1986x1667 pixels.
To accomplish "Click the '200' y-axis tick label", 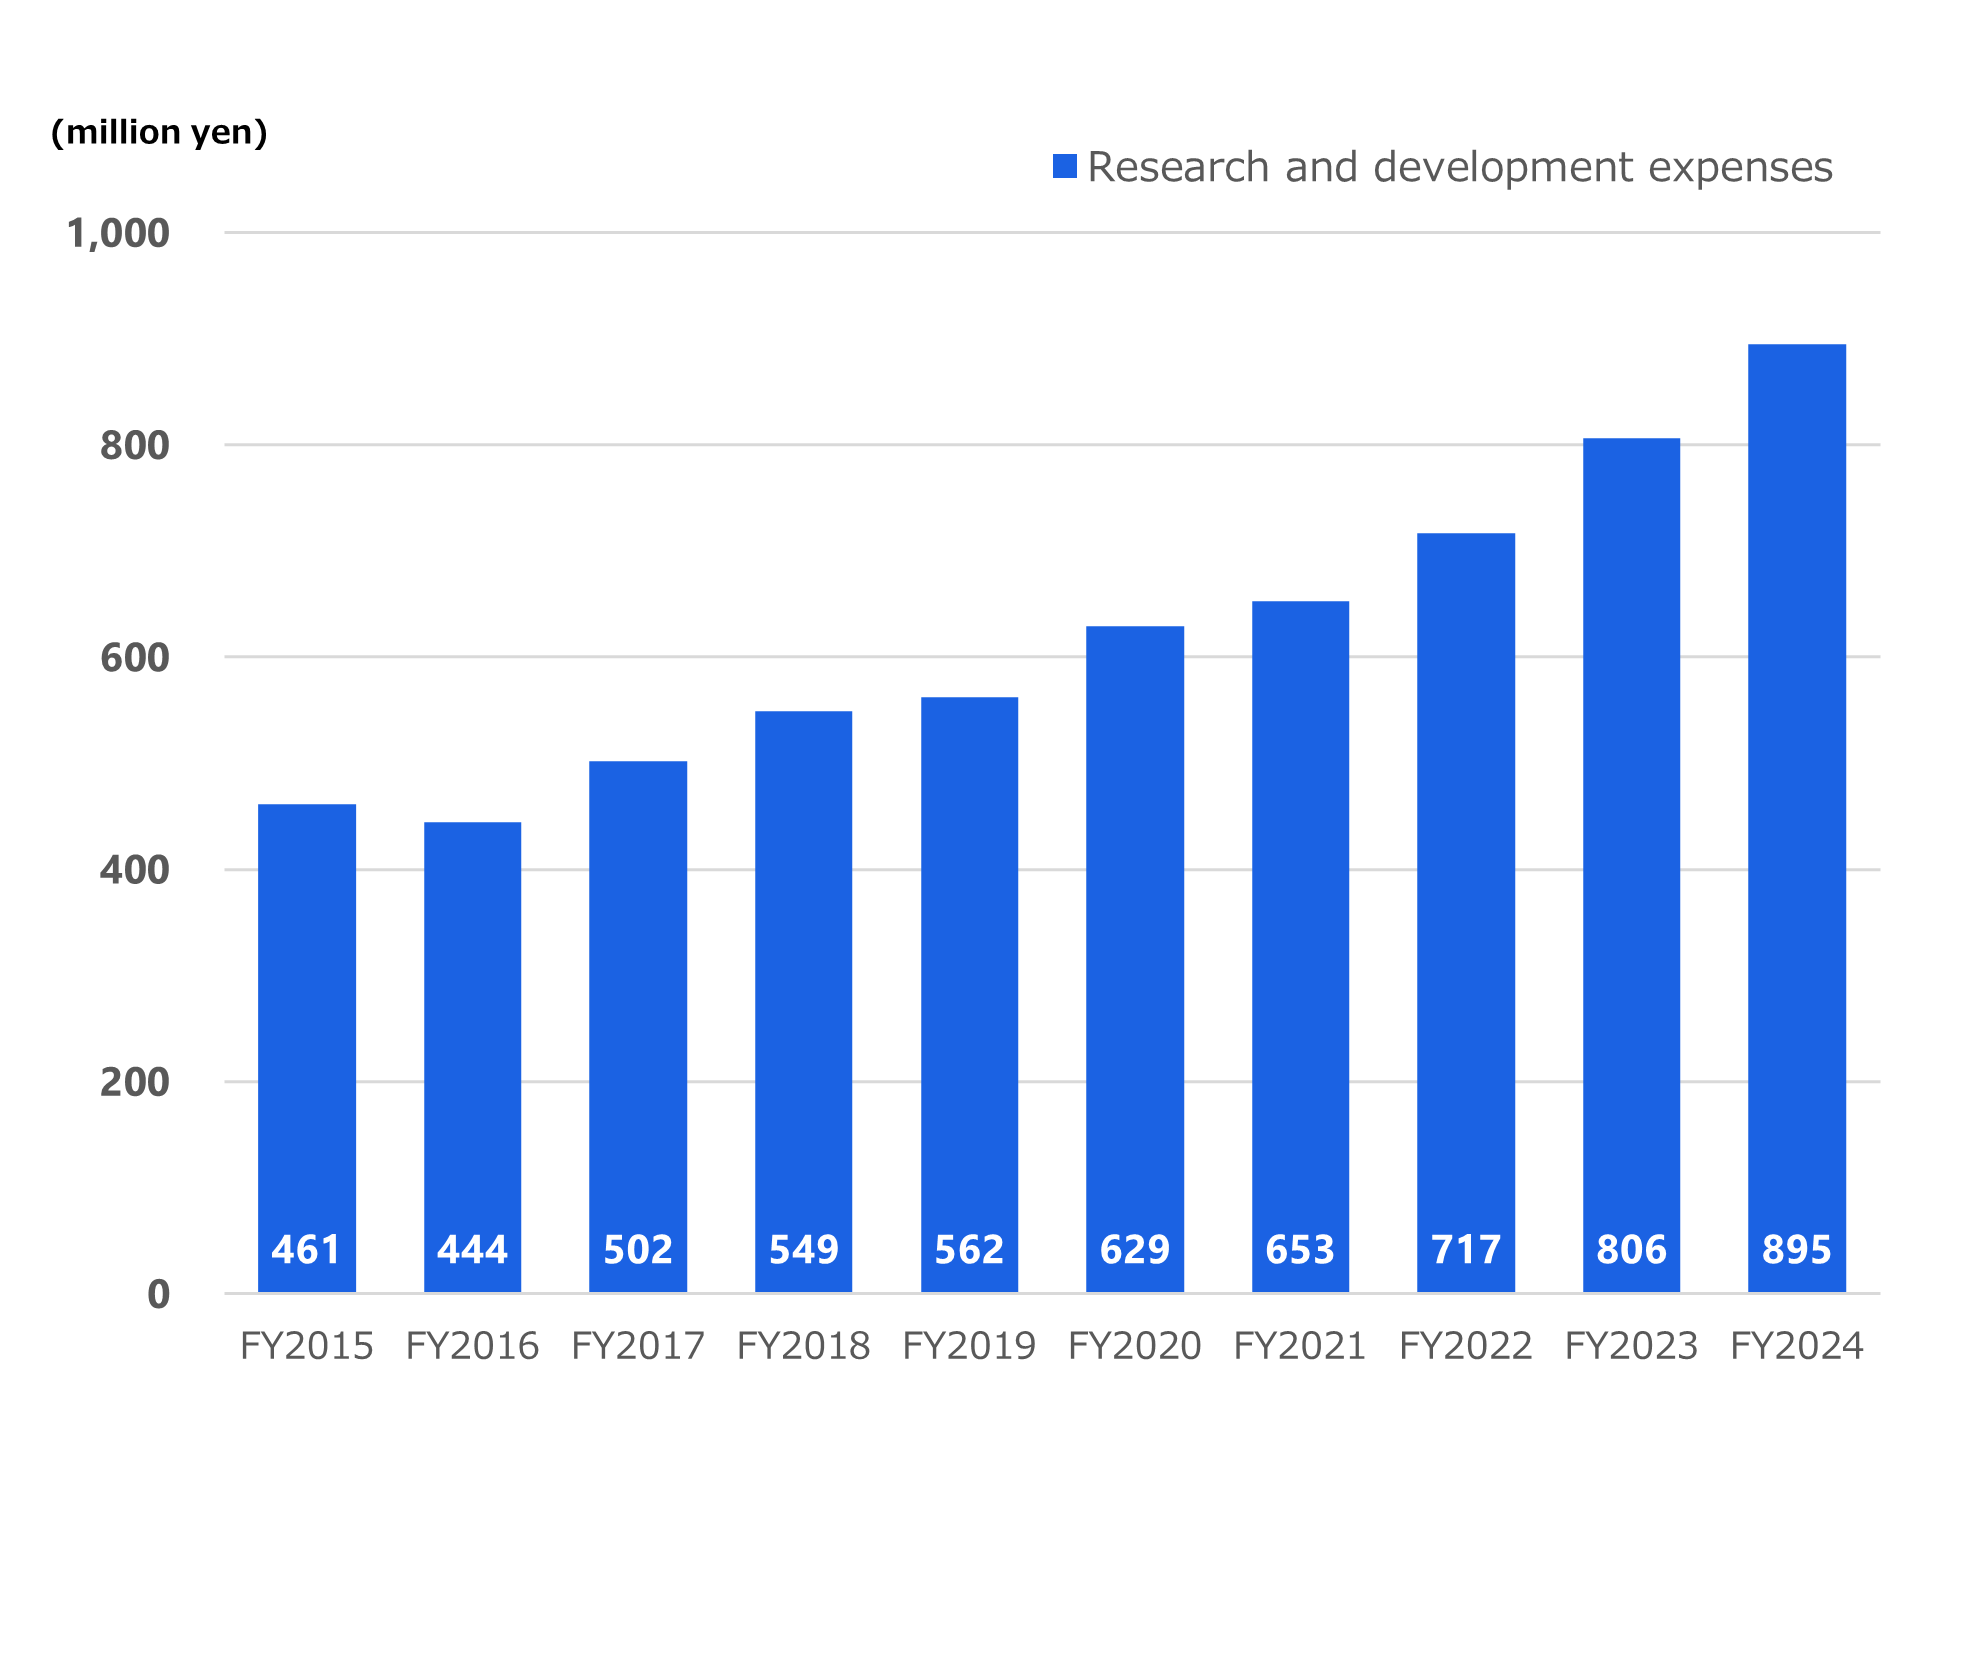I will point(135,1082).
